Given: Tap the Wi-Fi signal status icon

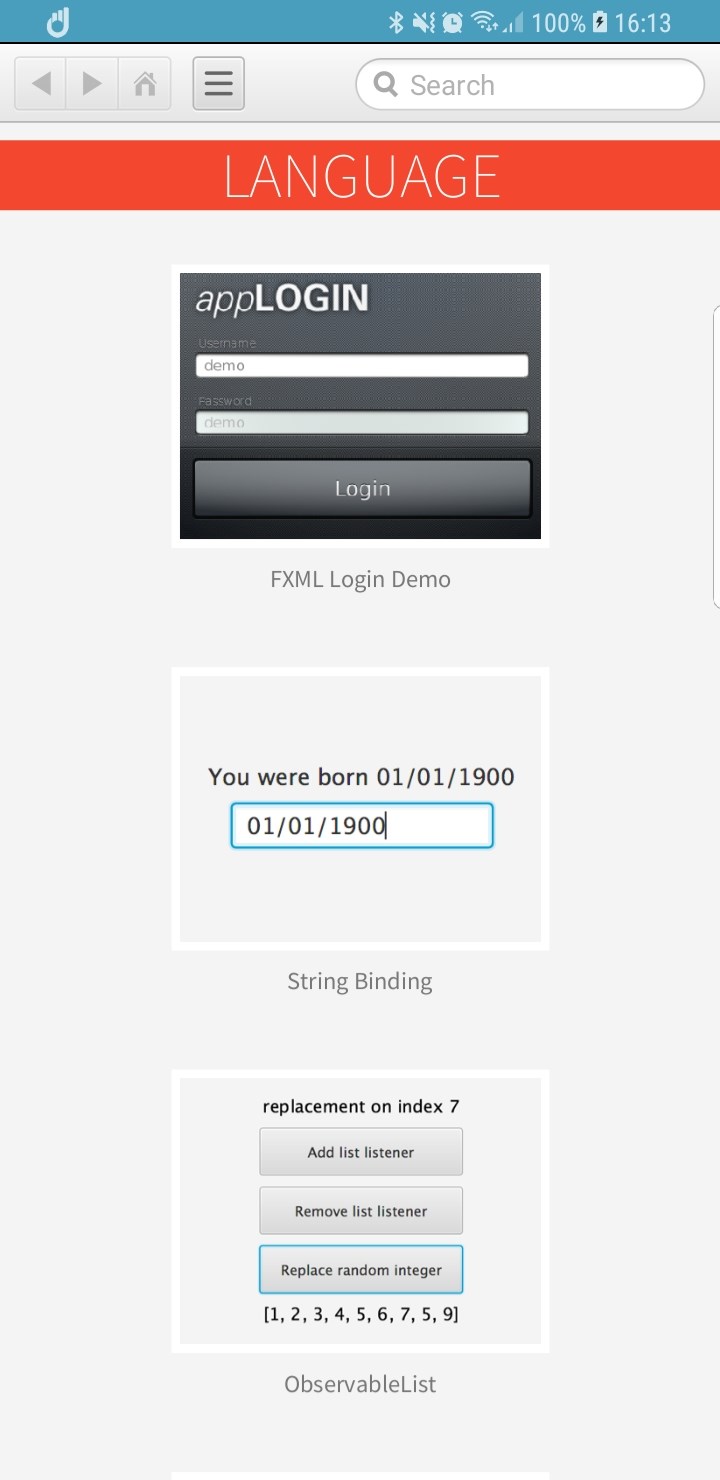Looking at the screenshot, I should click(x=484, y=22).
